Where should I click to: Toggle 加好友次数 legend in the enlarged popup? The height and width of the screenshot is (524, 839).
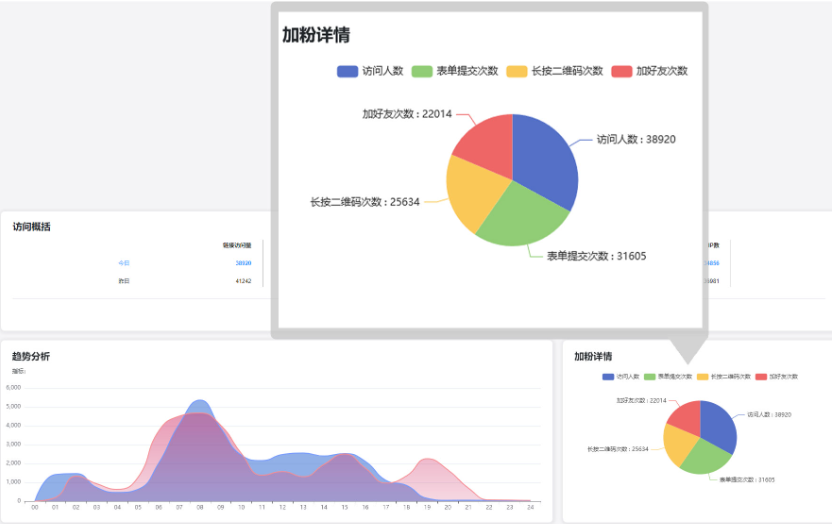tap(649, 71)
